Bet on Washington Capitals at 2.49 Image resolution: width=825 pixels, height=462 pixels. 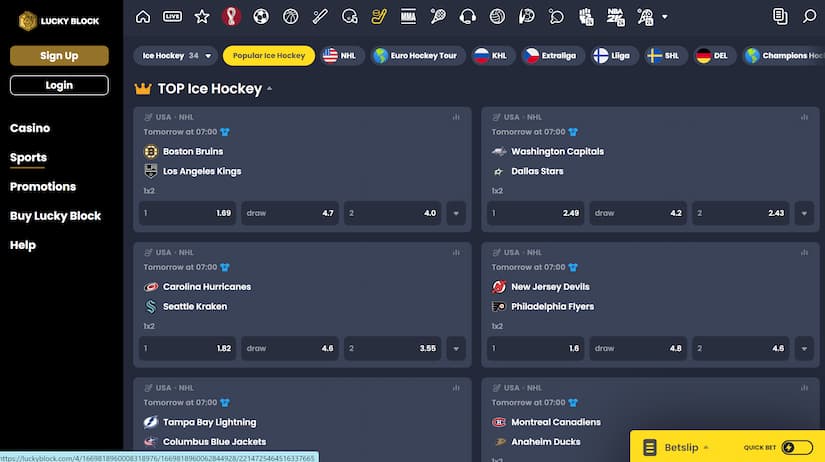click(x=536, y=213)
